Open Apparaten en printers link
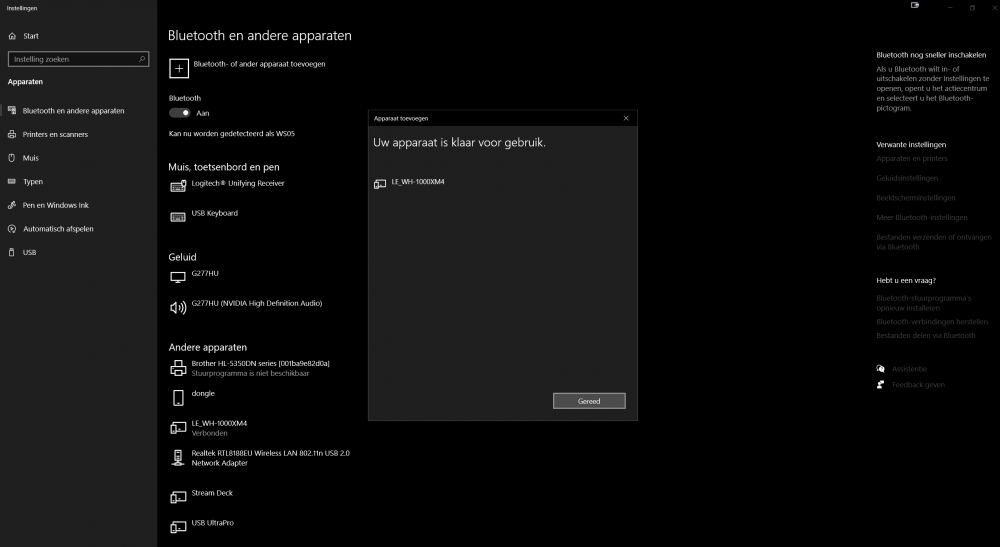 click(911, 159)
